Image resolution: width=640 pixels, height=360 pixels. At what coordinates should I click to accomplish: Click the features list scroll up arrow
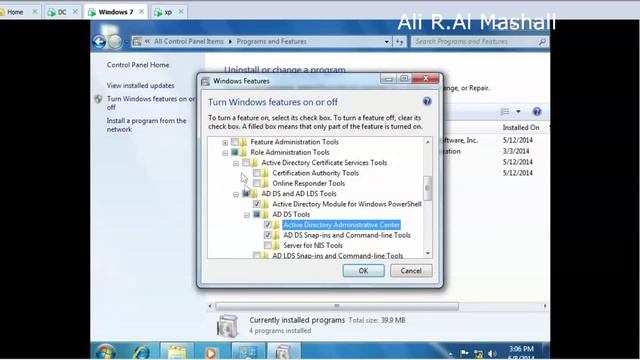[x=428, y=142]
